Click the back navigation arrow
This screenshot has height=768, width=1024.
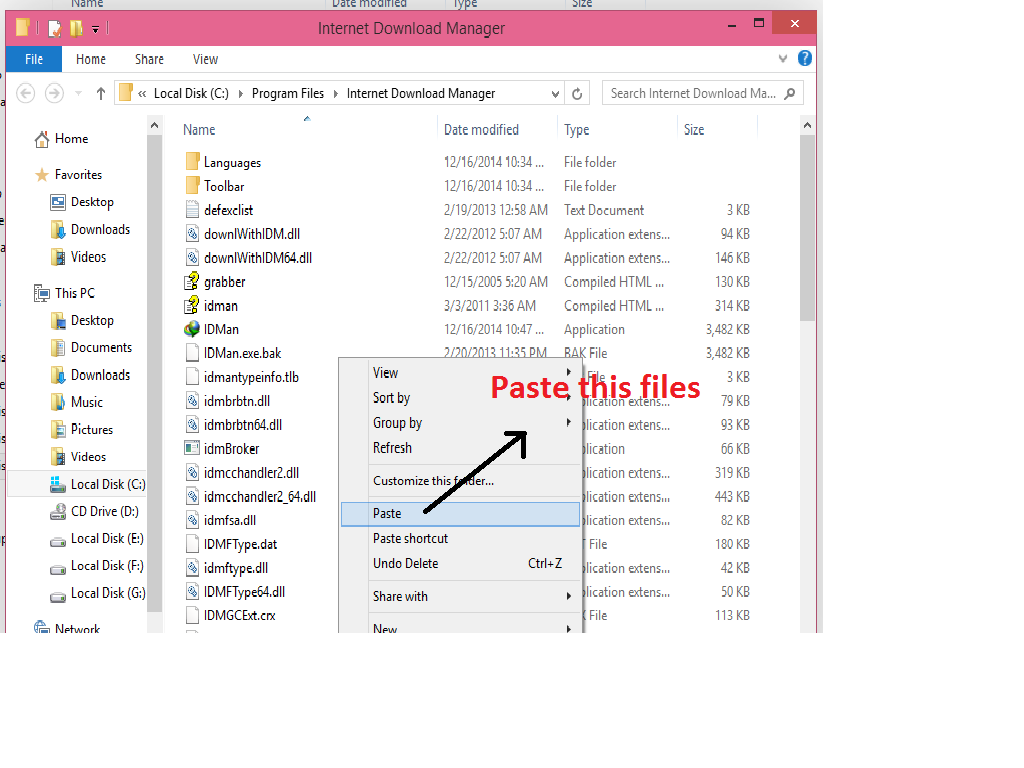click(x=25, y=93)
